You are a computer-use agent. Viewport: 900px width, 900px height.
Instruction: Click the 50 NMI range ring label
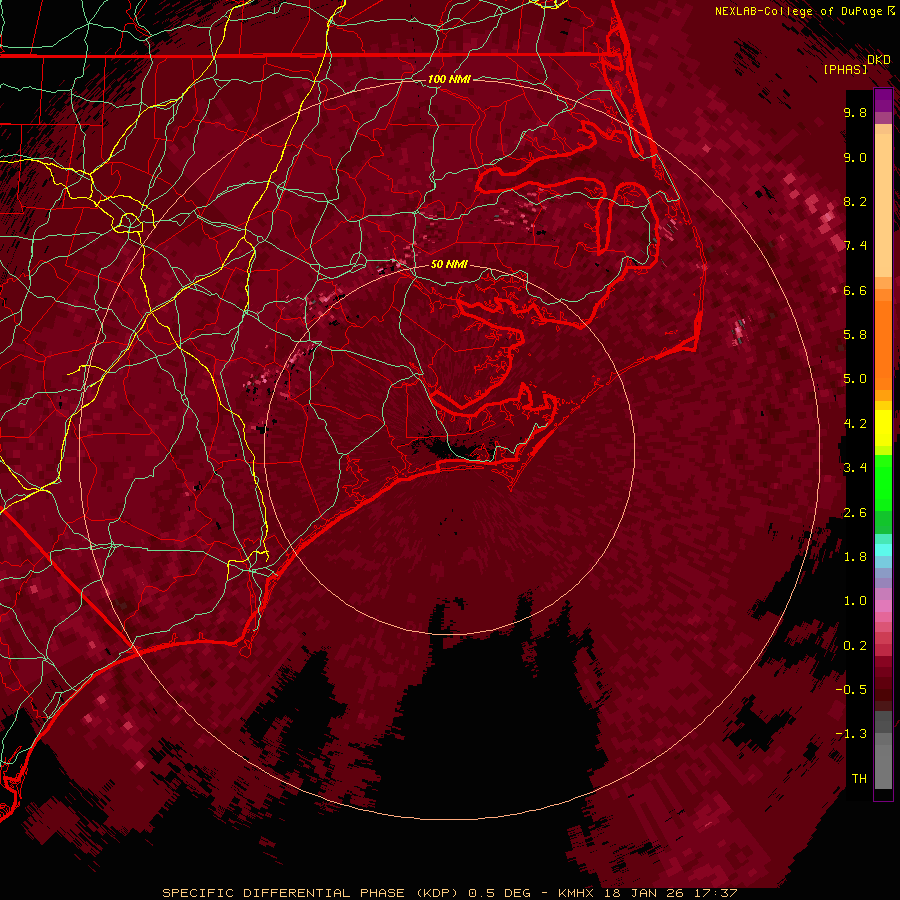[x=449, y=264]
